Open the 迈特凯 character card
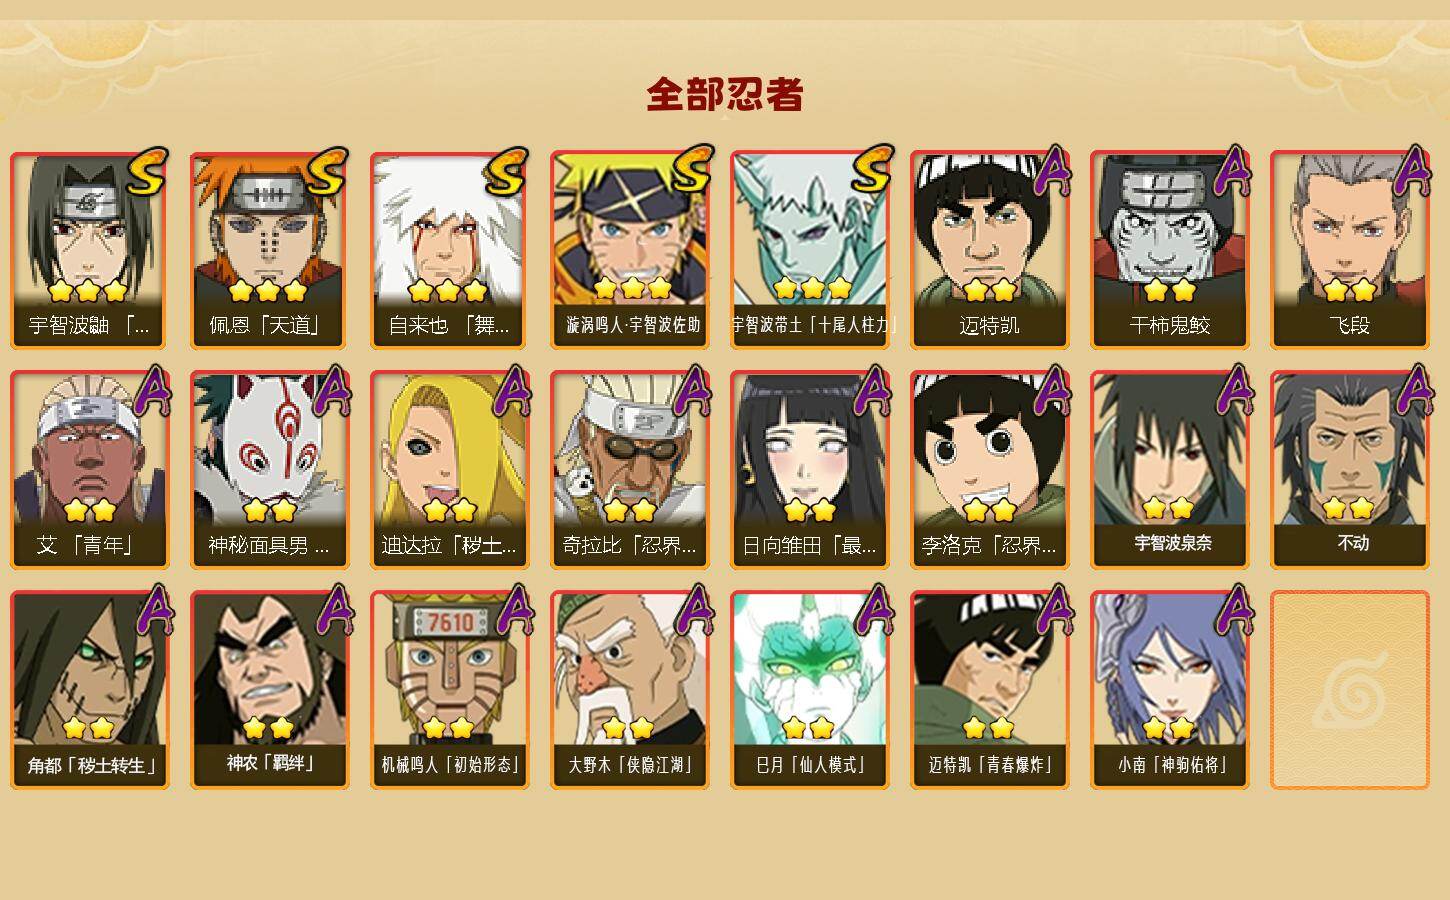 [x=989, y=250]
